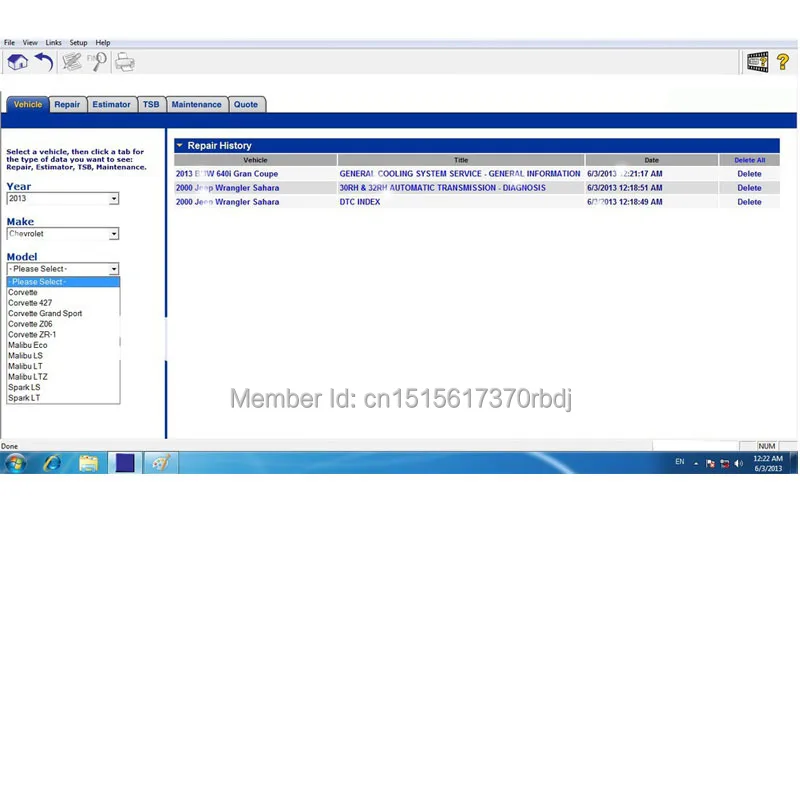Switch to the Estimator tab
Viewport: 800px width, 800px height.
(x=111, y=104)
